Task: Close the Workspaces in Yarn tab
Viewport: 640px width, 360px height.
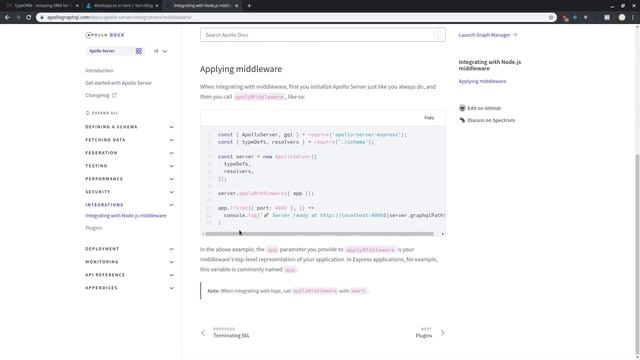Action: pyautogui.click(x=157, y=6)
